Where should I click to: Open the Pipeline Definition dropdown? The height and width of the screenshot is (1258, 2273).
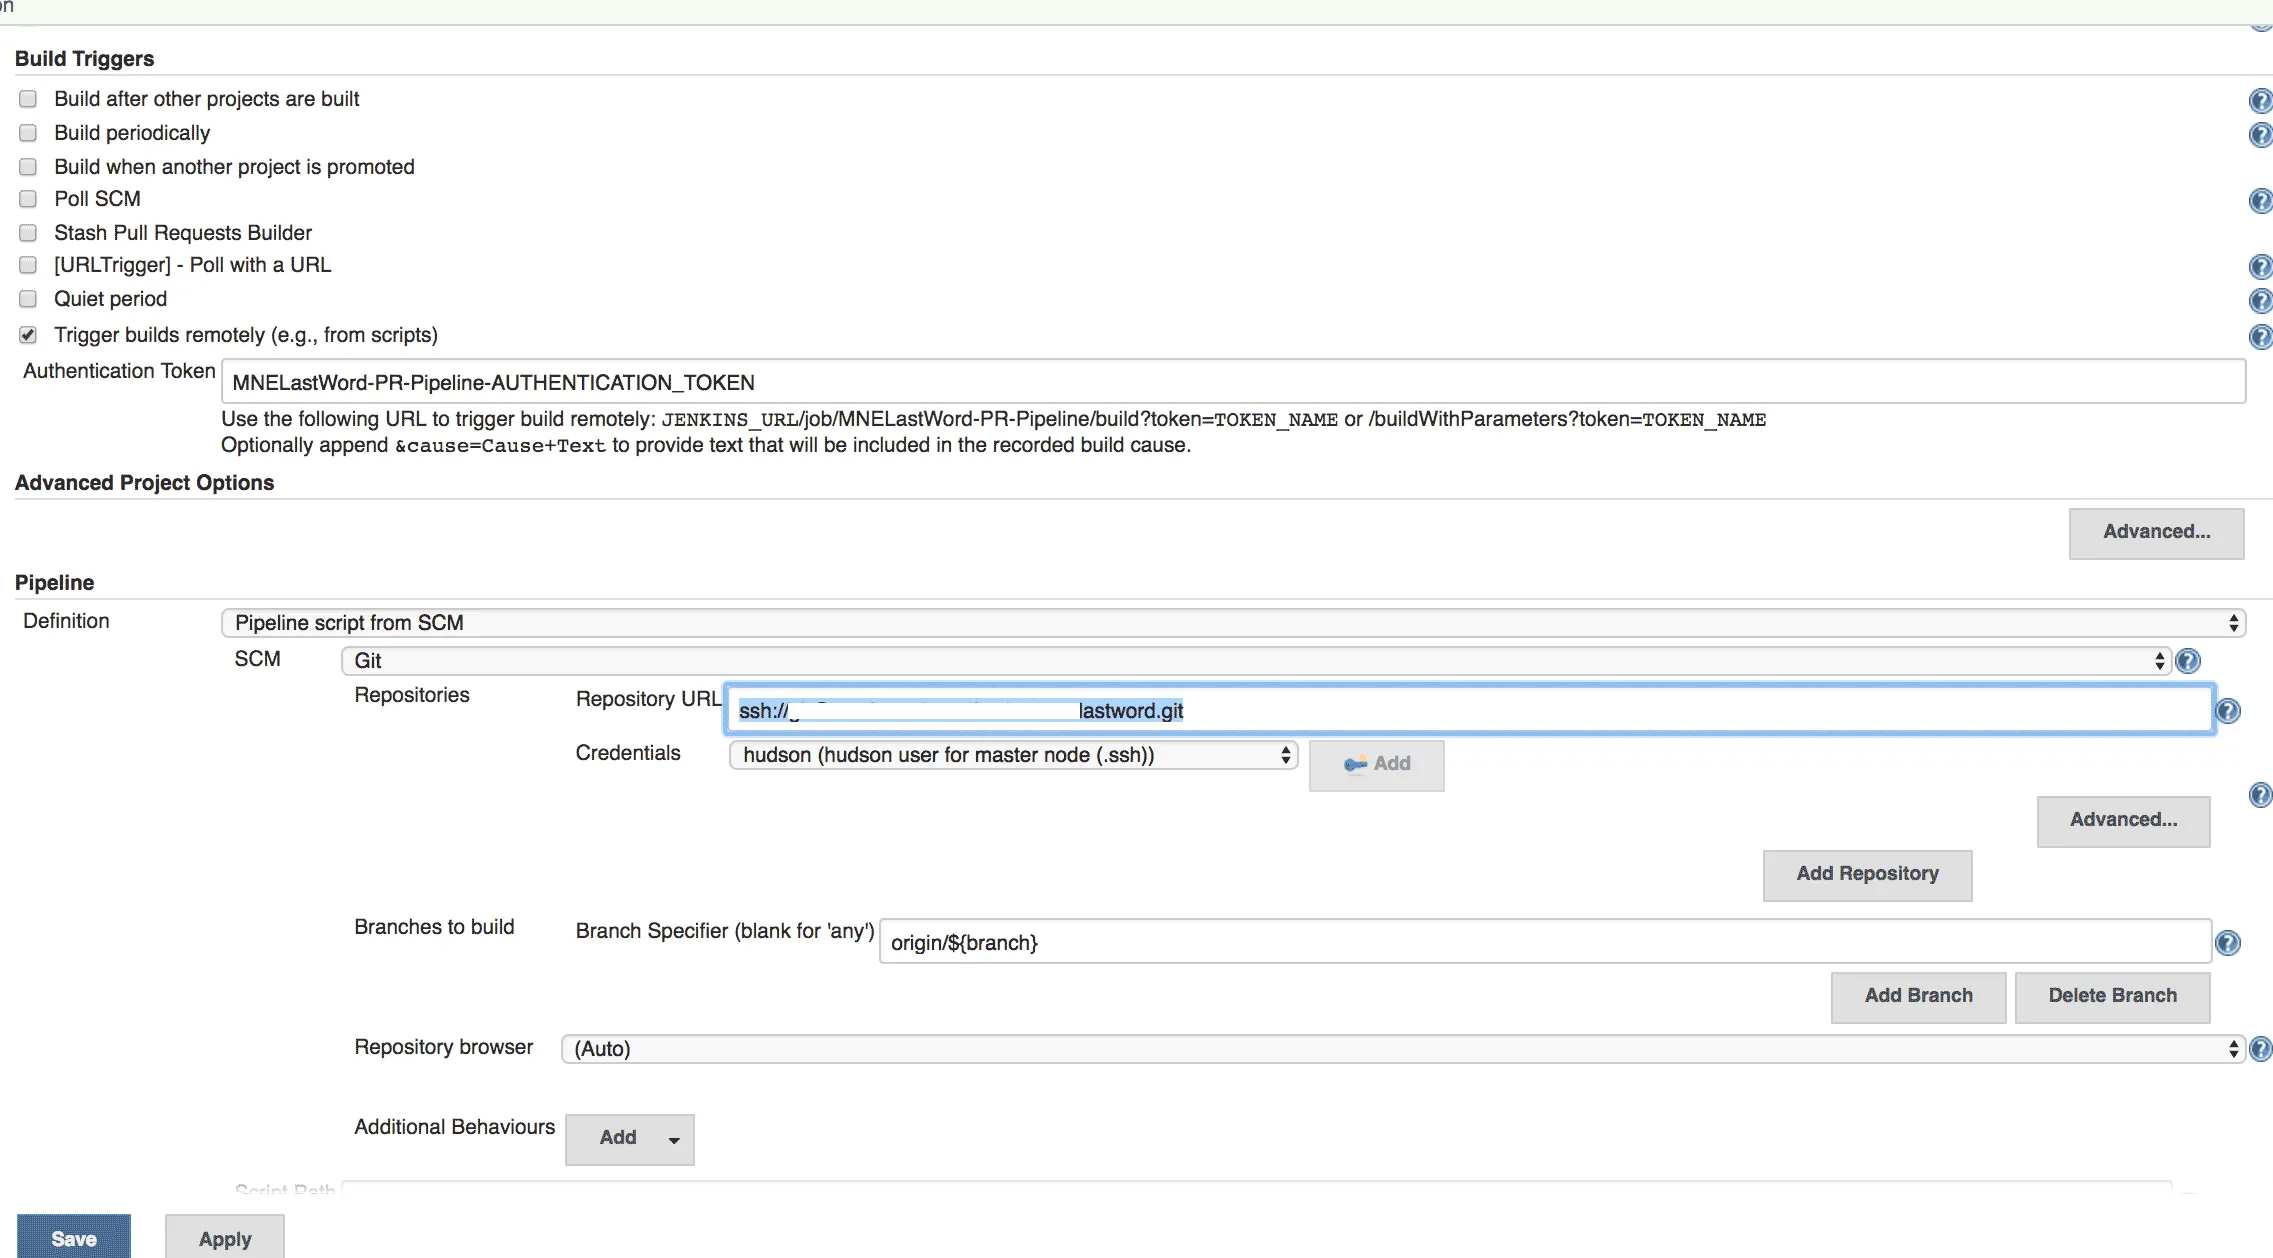[1232, 623]
